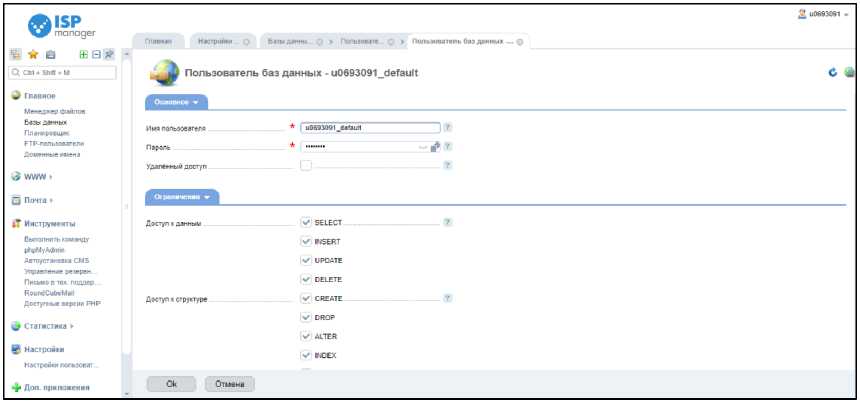Switch to the Настройки tab
This screenshot has width=860, height=403.
click(x=218, y=42)
